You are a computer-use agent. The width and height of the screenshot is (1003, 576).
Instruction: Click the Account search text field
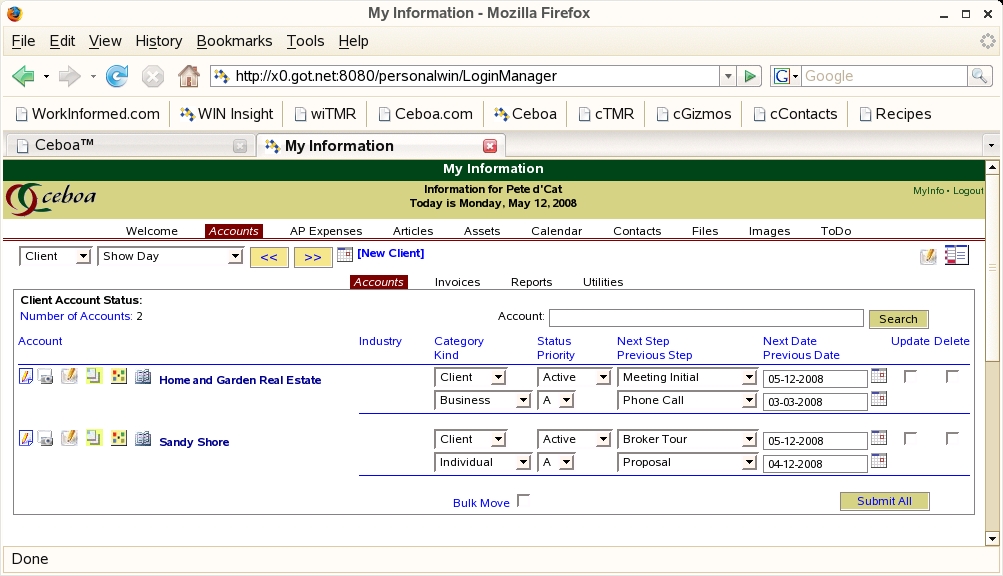click(x=705, y=318)
